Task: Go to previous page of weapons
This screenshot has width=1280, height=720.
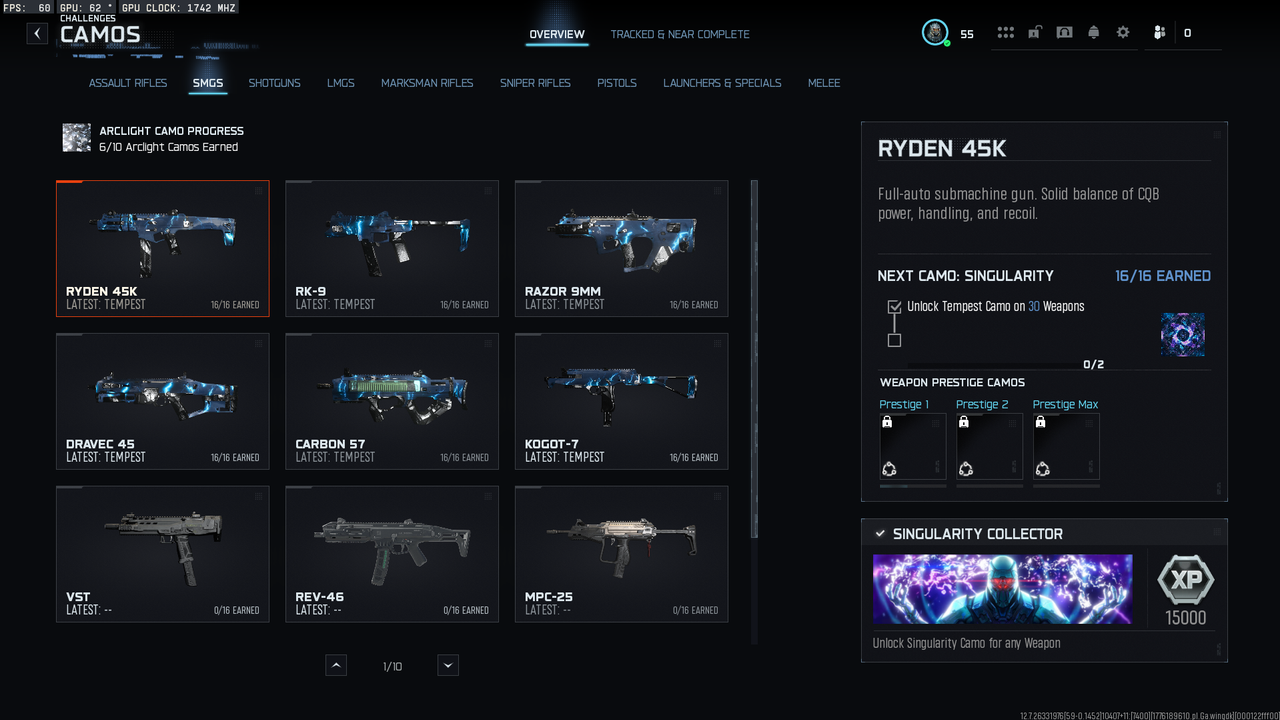Action: tap(336, 665)
